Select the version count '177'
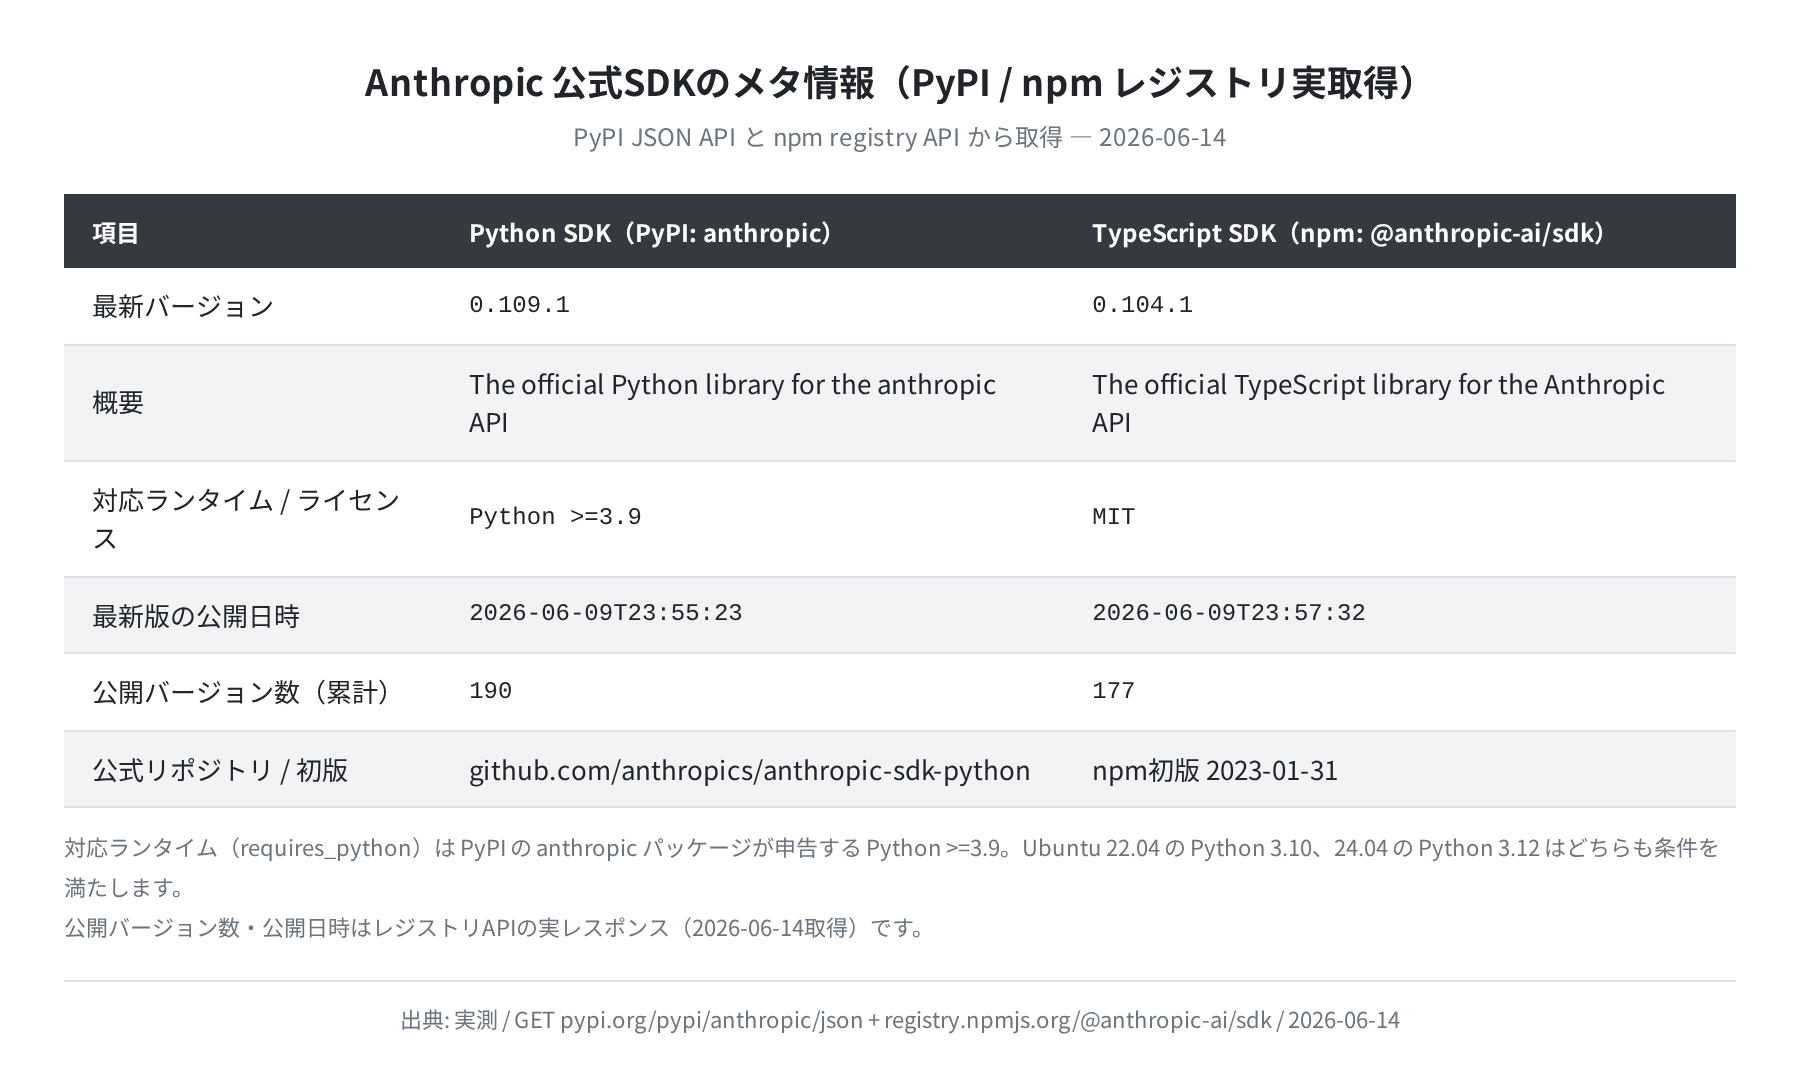The height and width of the screenshot is (1074, 1800). pos(1113,691)
